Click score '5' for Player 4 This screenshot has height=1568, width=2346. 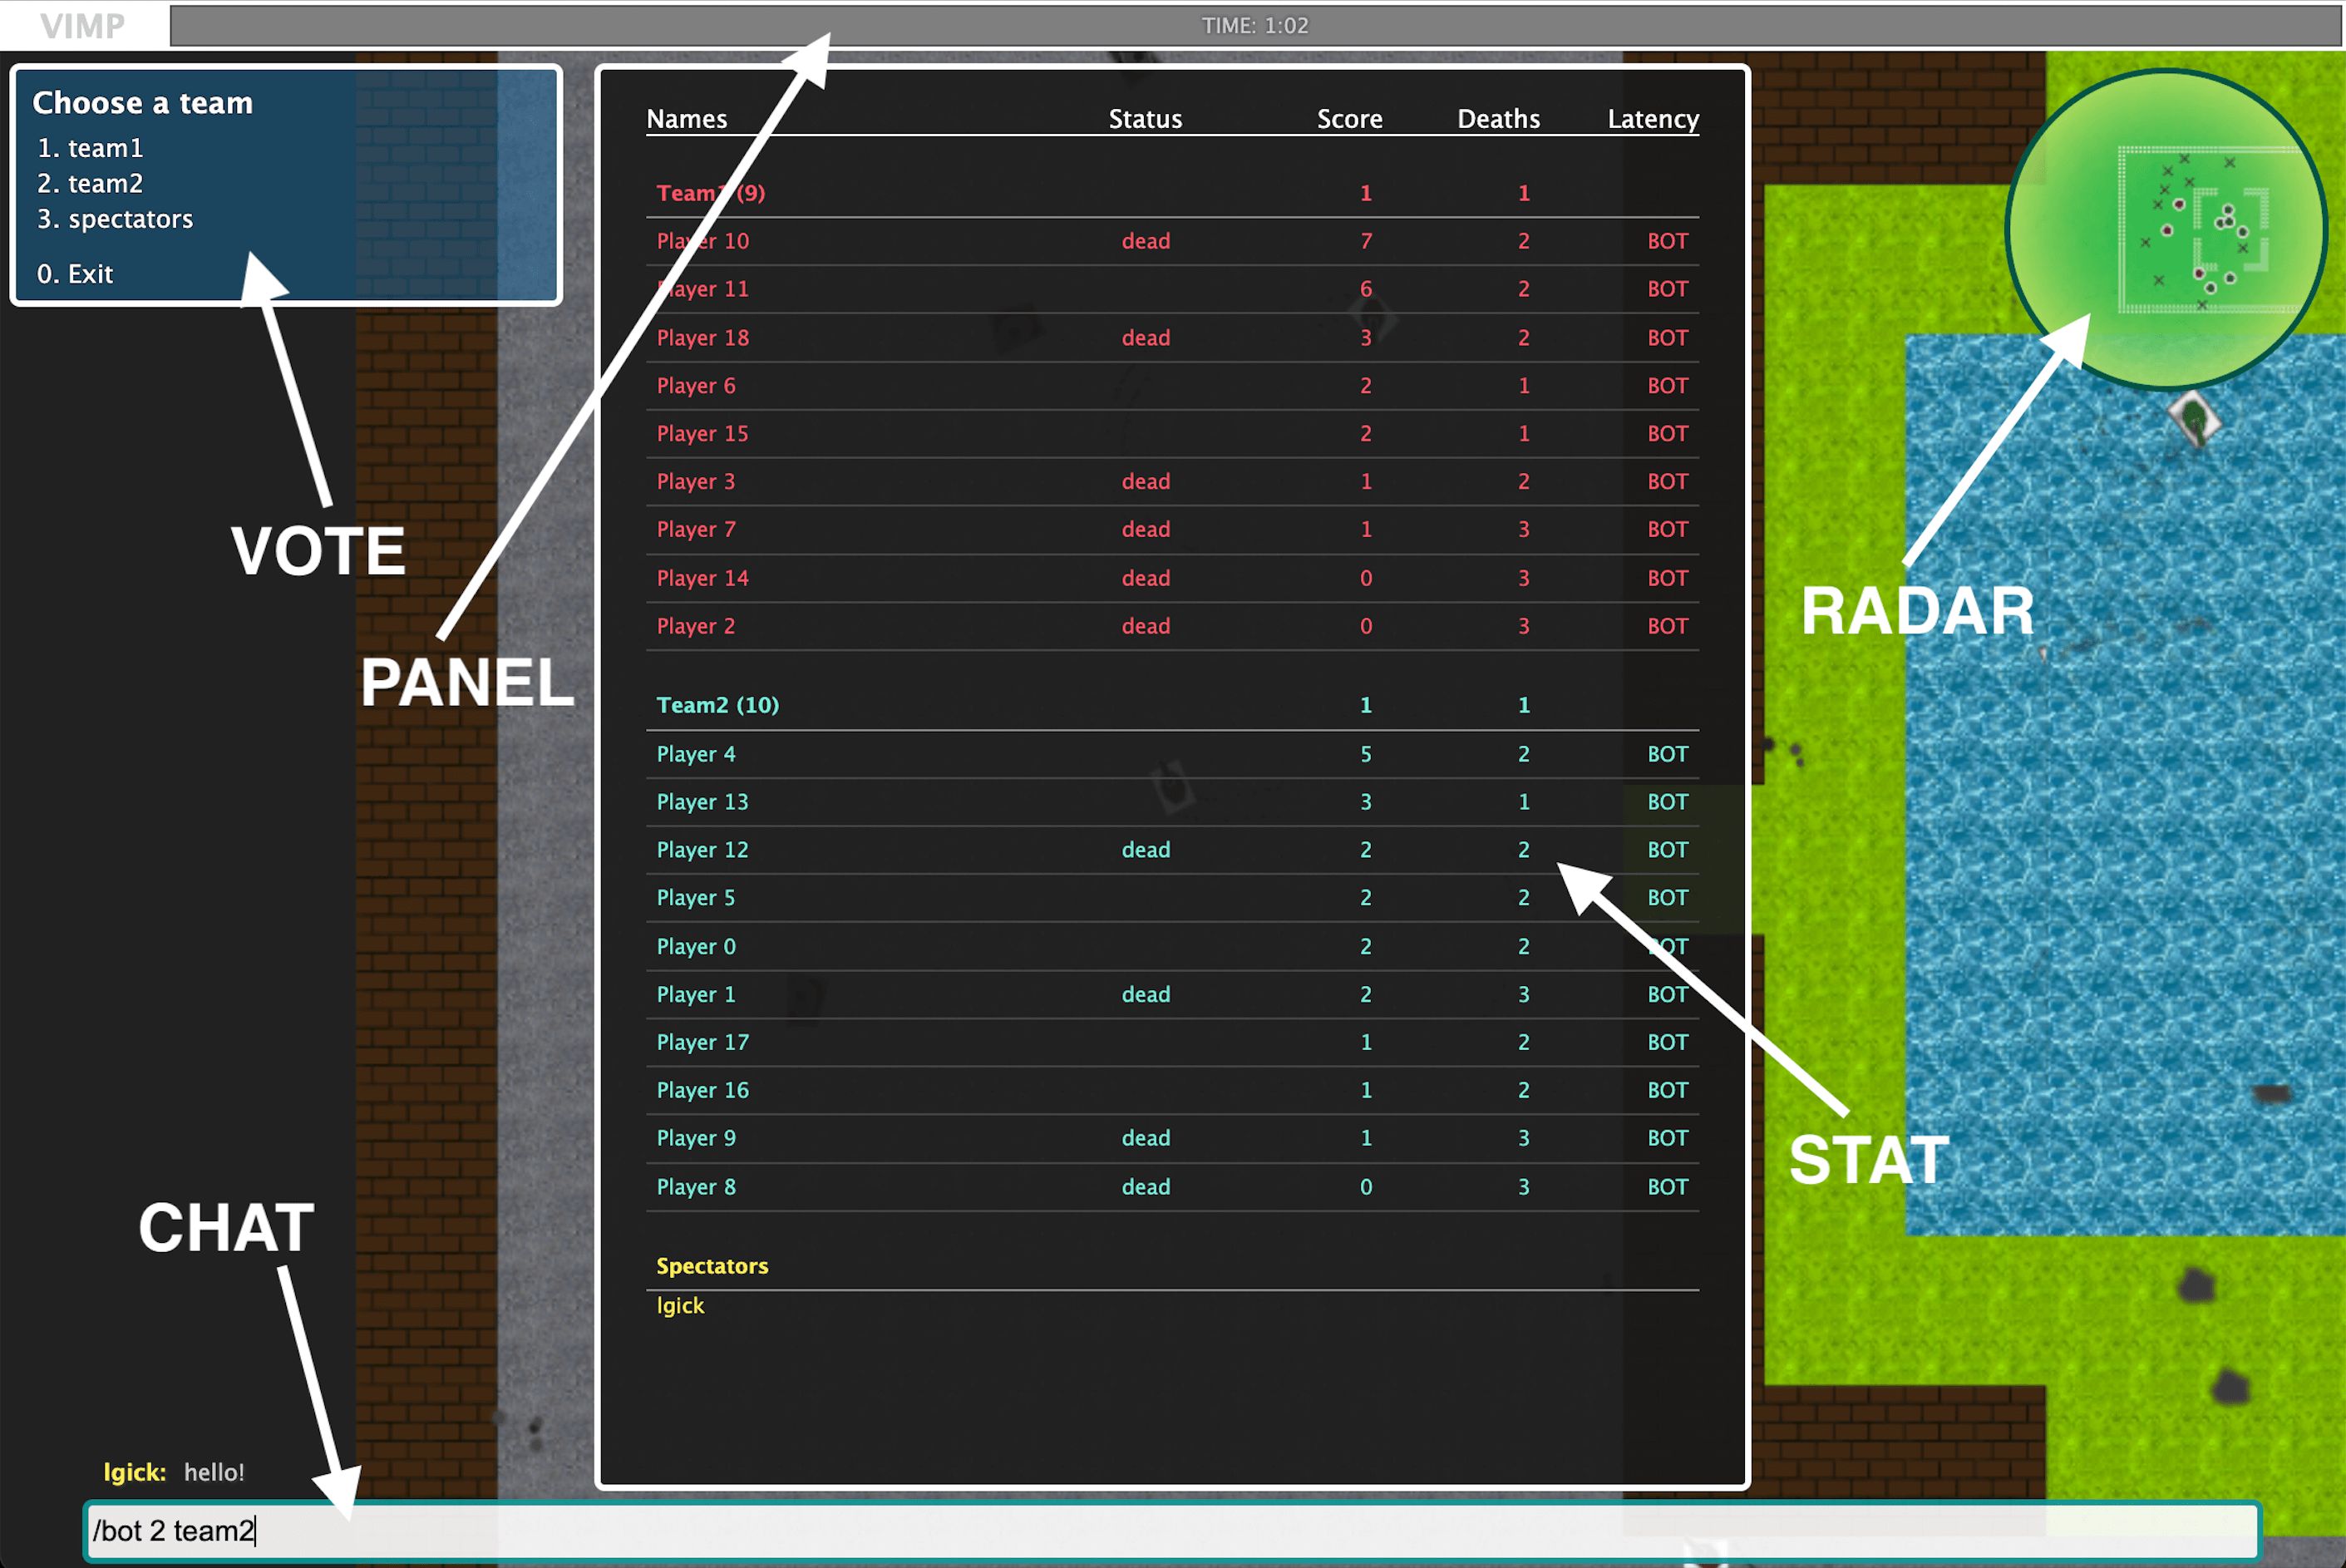click(x=1366, y=754)
